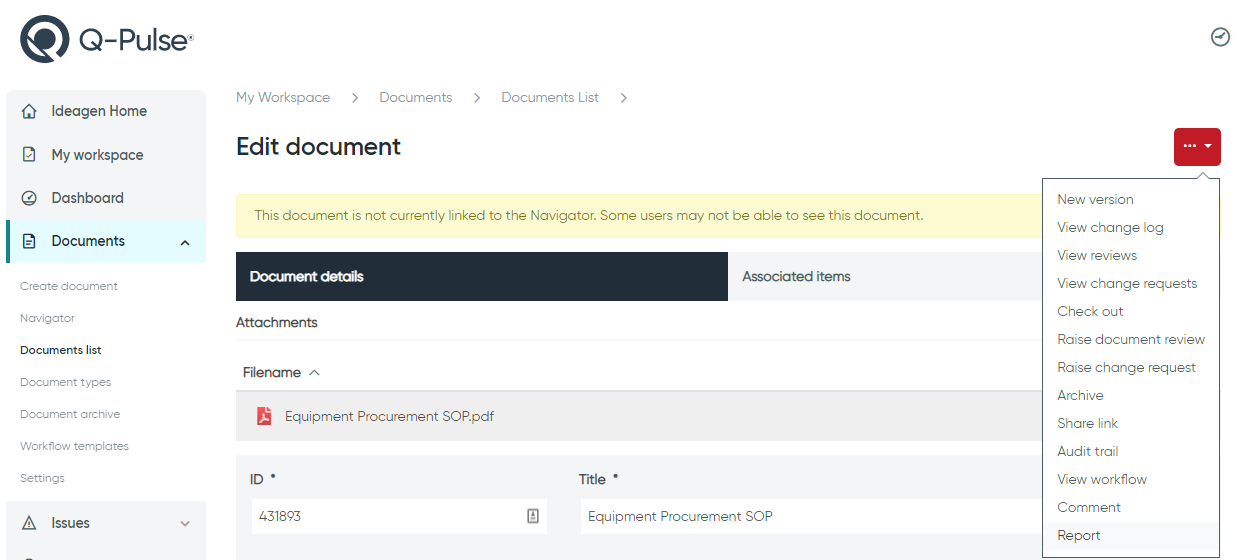Choose Share link menu item
This screenshot has height=560, width=1244.
[1087, 423]
